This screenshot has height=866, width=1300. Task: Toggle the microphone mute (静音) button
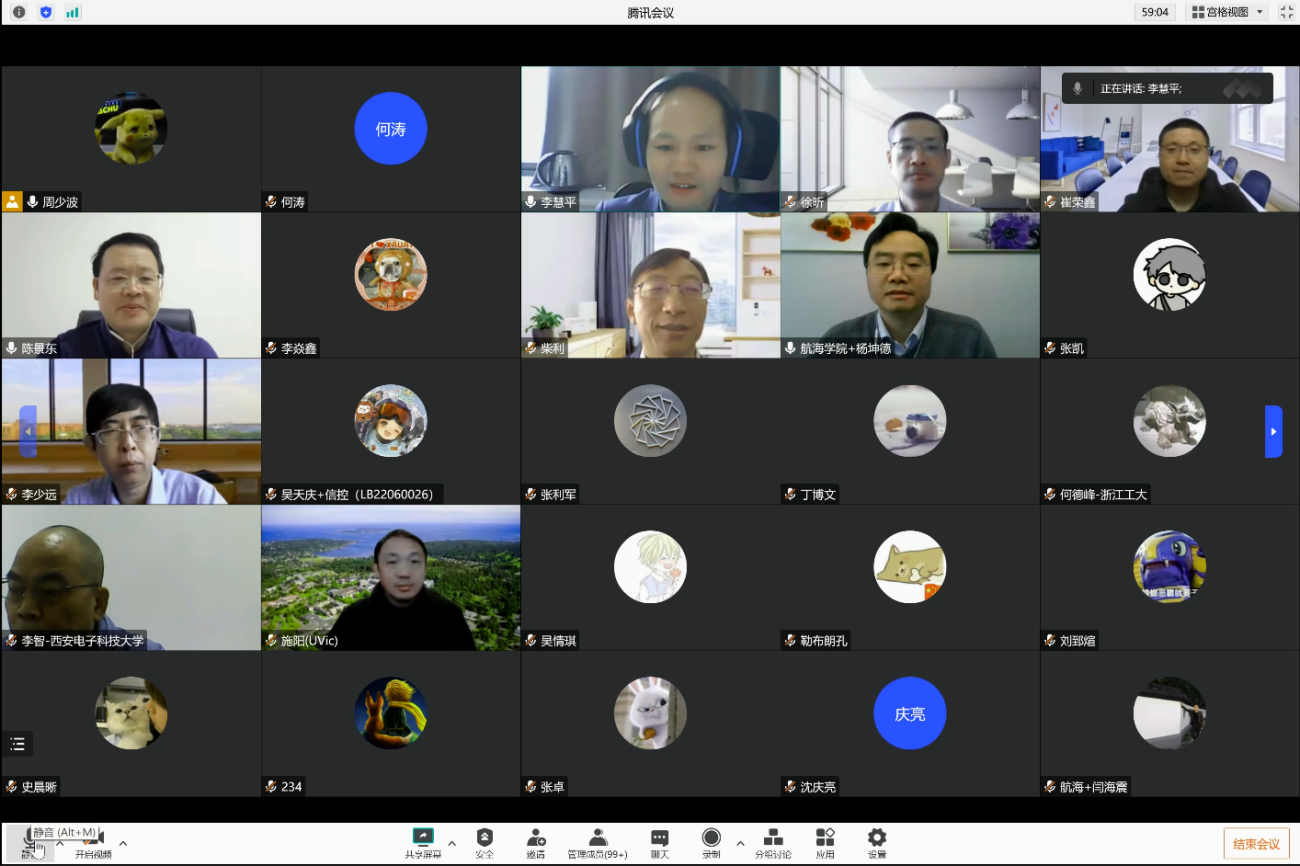tap(32, 843)
